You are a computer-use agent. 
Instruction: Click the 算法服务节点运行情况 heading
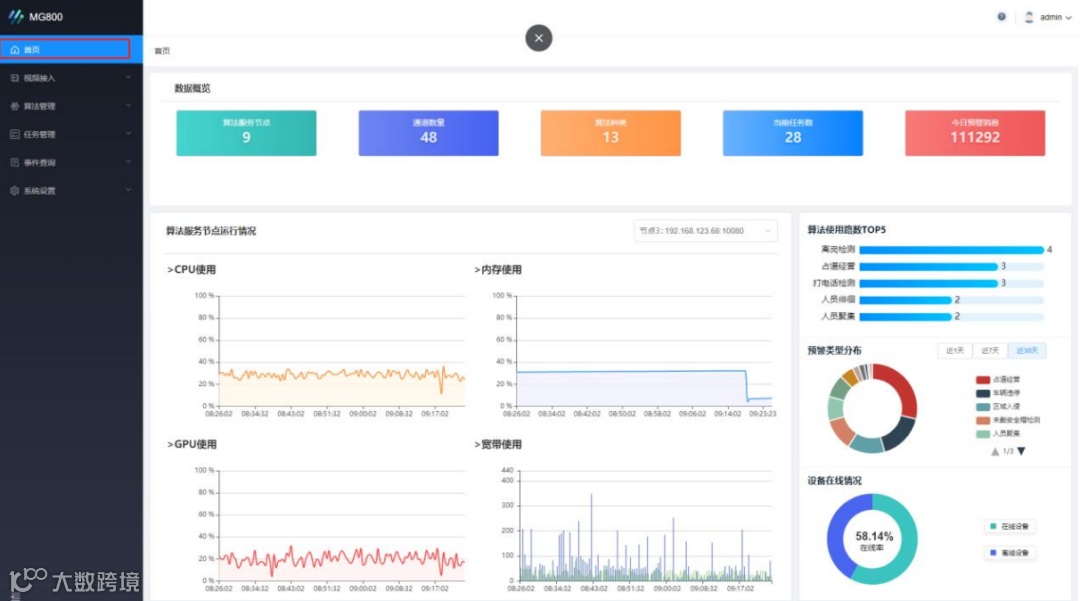click(211, 231)
